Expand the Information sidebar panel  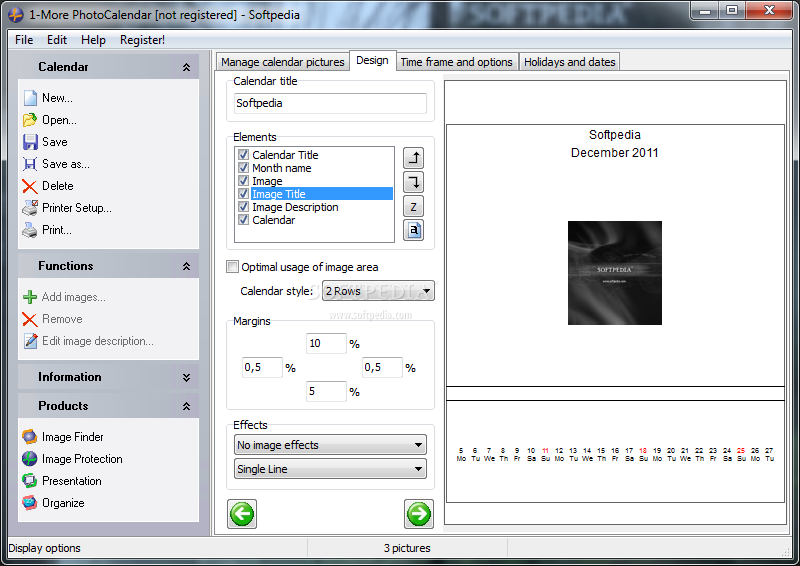click(186, 377)
